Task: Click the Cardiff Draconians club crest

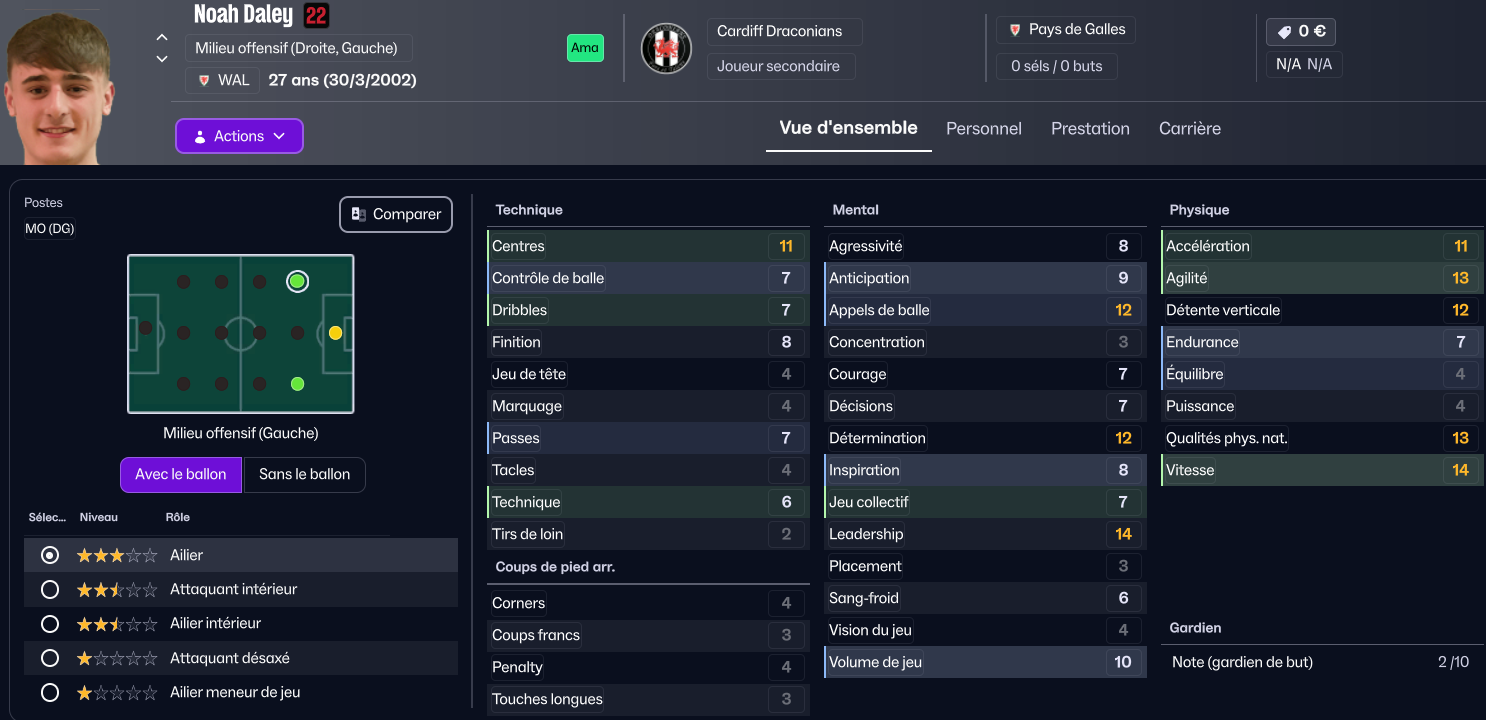Action: tap(666, 48)
